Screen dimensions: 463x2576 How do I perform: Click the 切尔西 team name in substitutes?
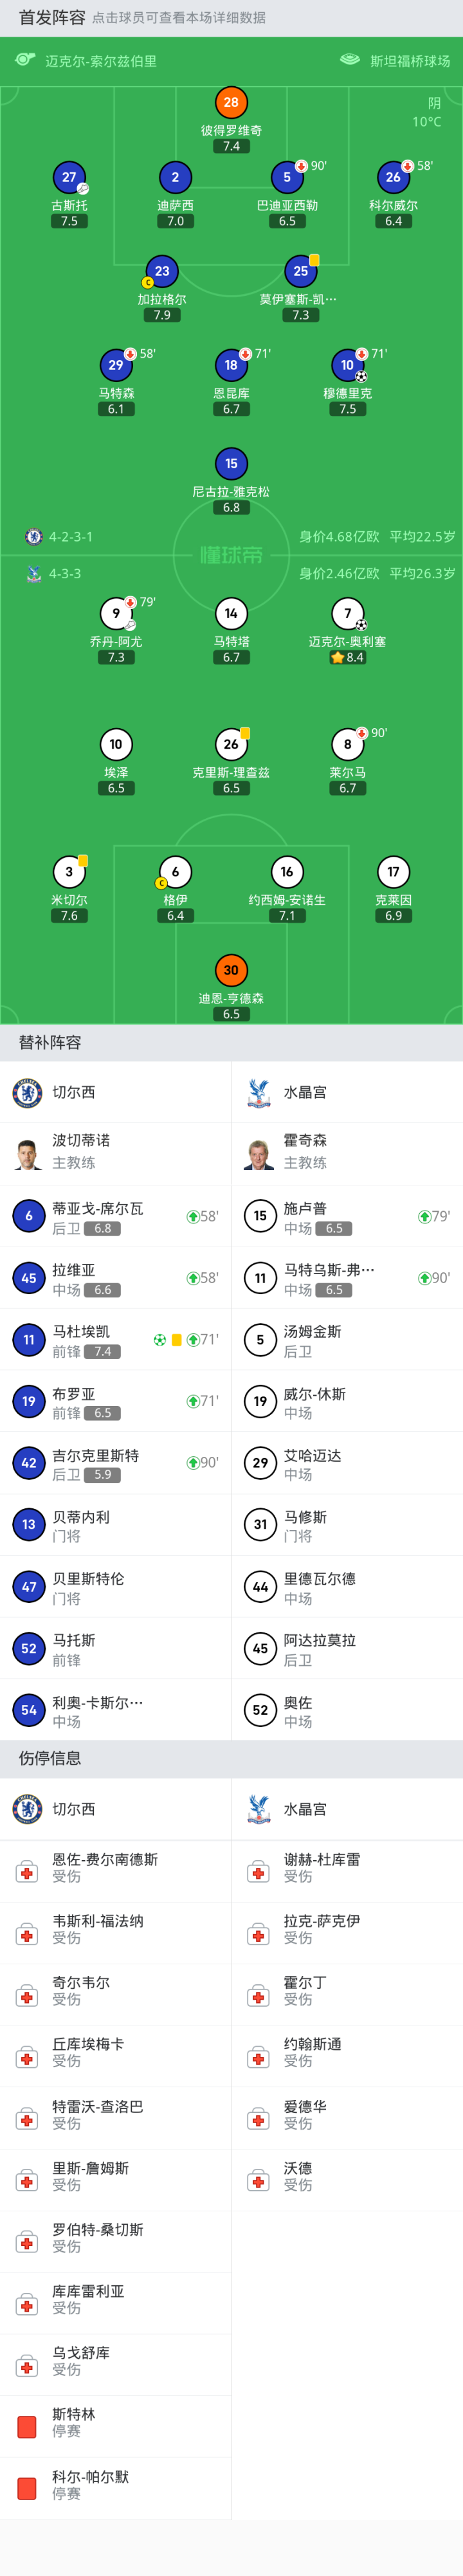(74, 1092)
